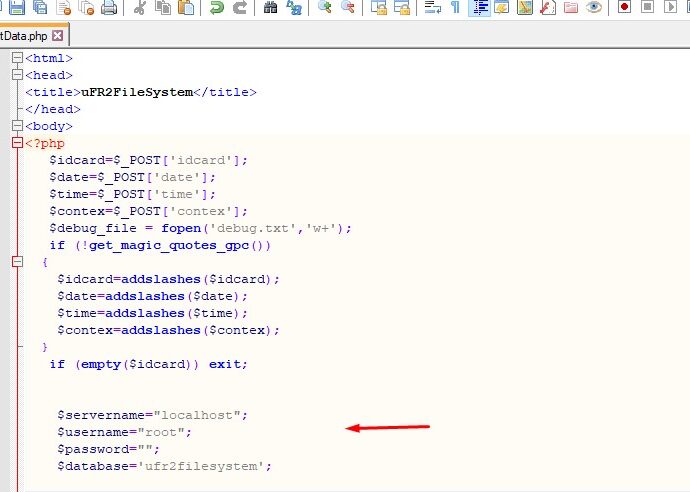The height and width of the screenshot is (492, 690).
Task: Toggle synchronized horizontal scrolling icon
Action: click(x=402, y=7)
